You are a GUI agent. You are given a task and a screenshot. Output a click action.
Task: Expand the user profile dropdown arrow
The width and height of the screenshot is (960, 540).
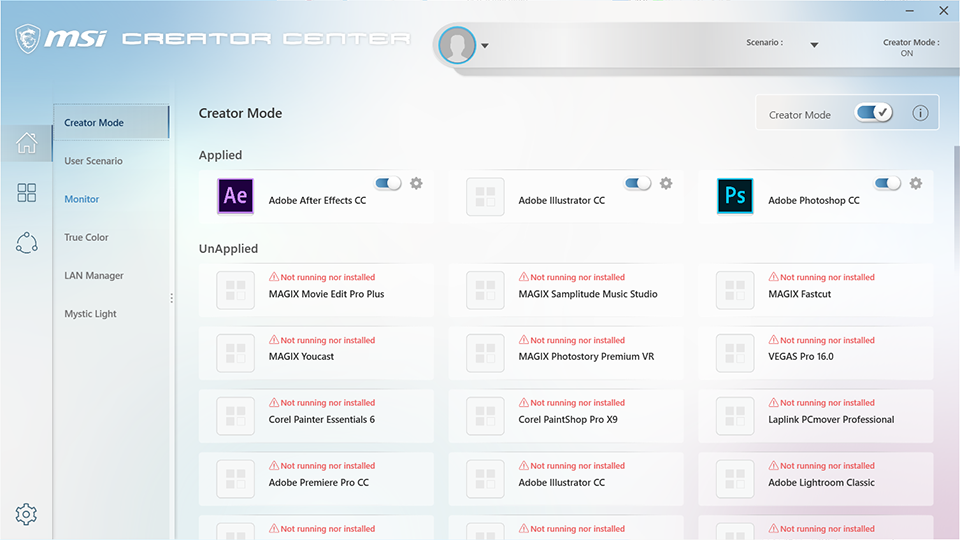click(485, 46)
